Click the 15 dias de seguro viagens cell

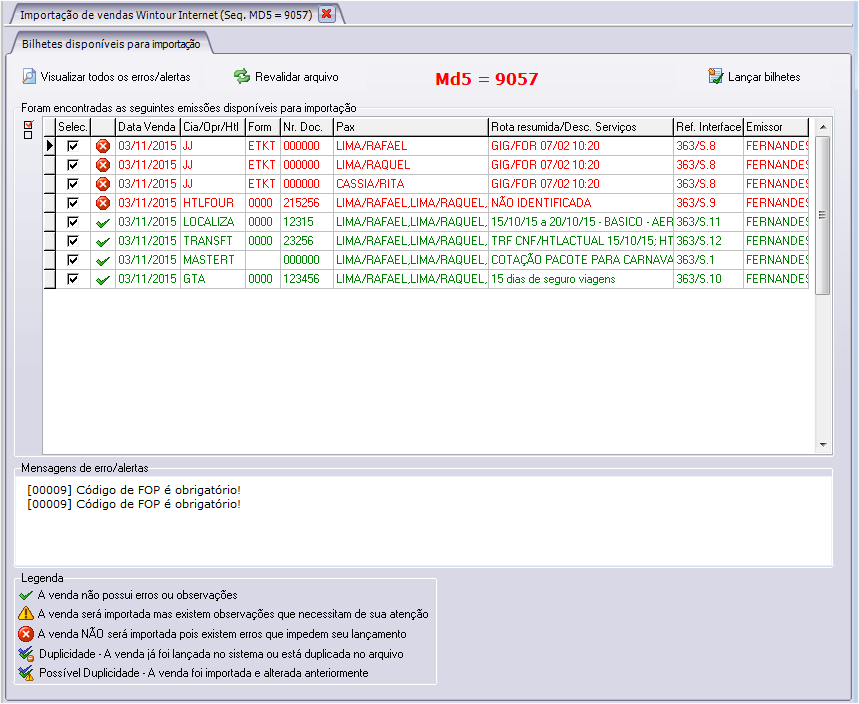(581, 279)
